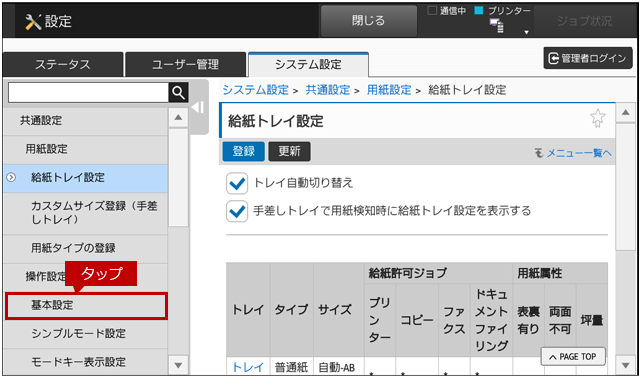Screen dimensions: 640x376
Task: Click the コピー column header
Action: click(x=417, y=320)
